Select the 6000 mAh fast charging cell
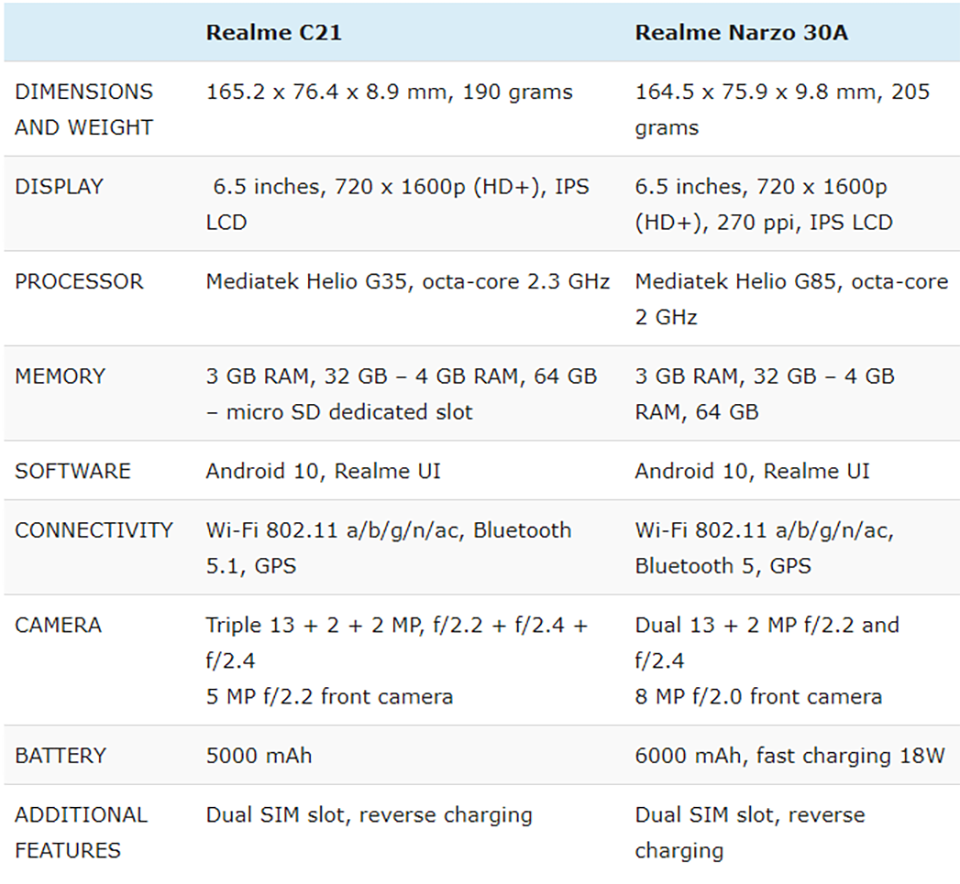 coord(790,755)
